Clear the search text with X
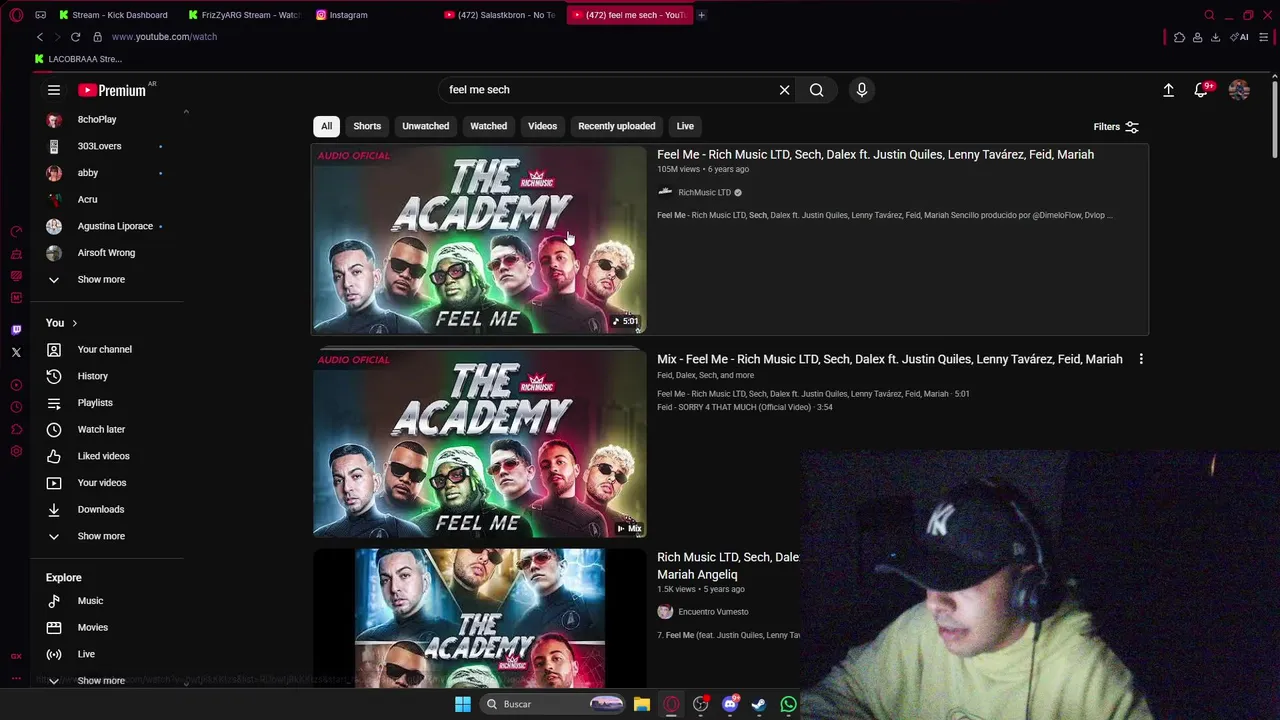Image resolution: width=1280 pixels, height=720 pixels. [785, 90]
